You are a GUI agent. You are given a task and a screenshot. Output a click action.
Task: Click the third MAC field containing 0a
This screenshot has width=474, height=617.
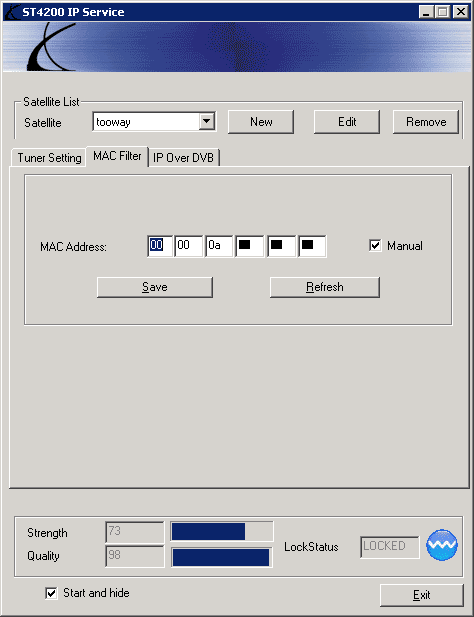click(219, 246)
